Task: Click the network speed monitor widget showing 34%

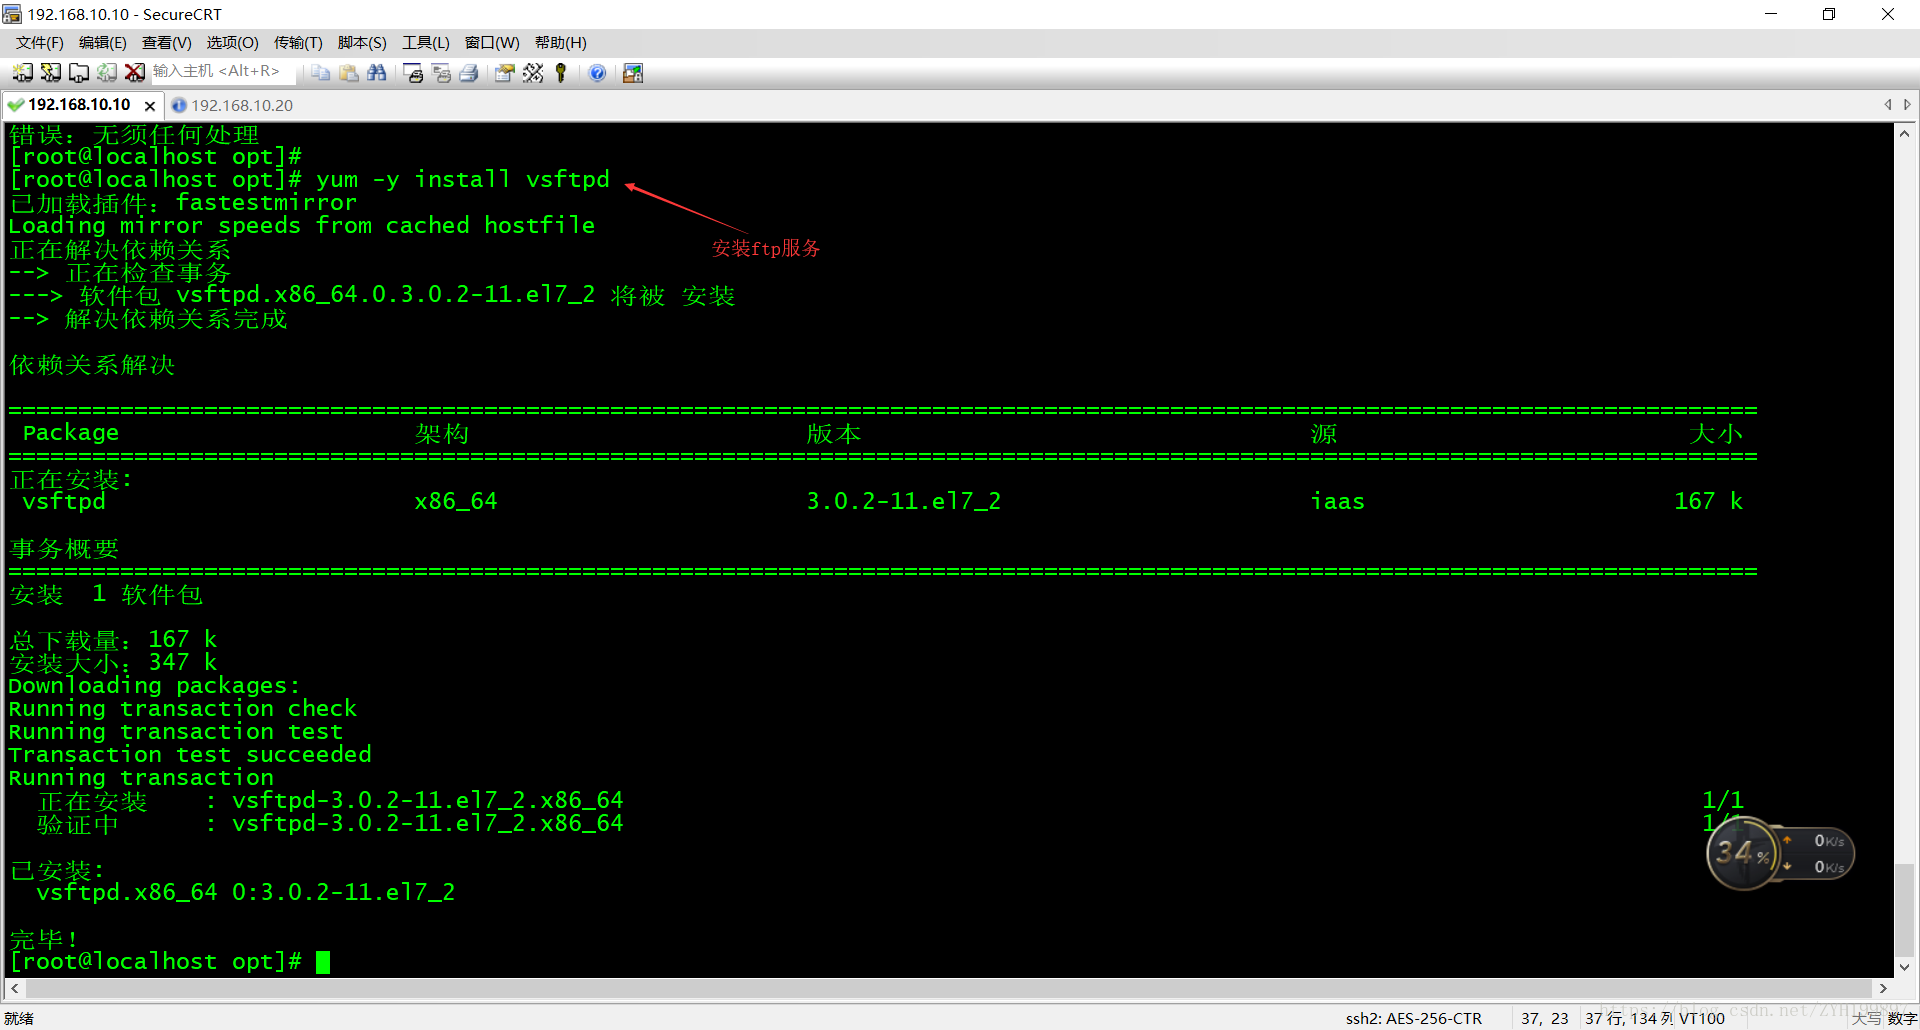Action: pos(1780,854)
